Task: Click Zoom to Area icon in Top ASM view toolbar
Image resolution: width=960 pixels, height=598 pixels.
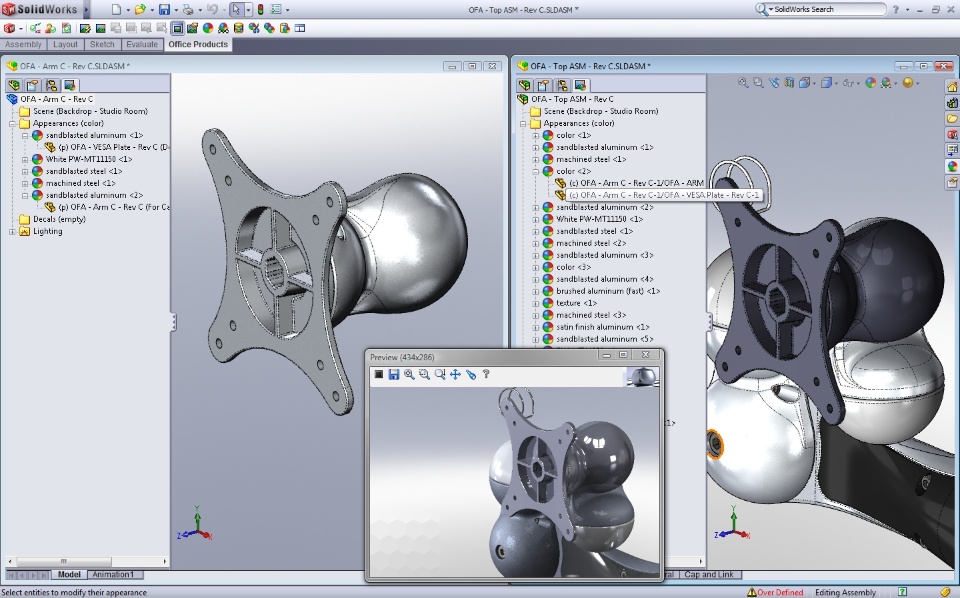Action: coord(758,83)
